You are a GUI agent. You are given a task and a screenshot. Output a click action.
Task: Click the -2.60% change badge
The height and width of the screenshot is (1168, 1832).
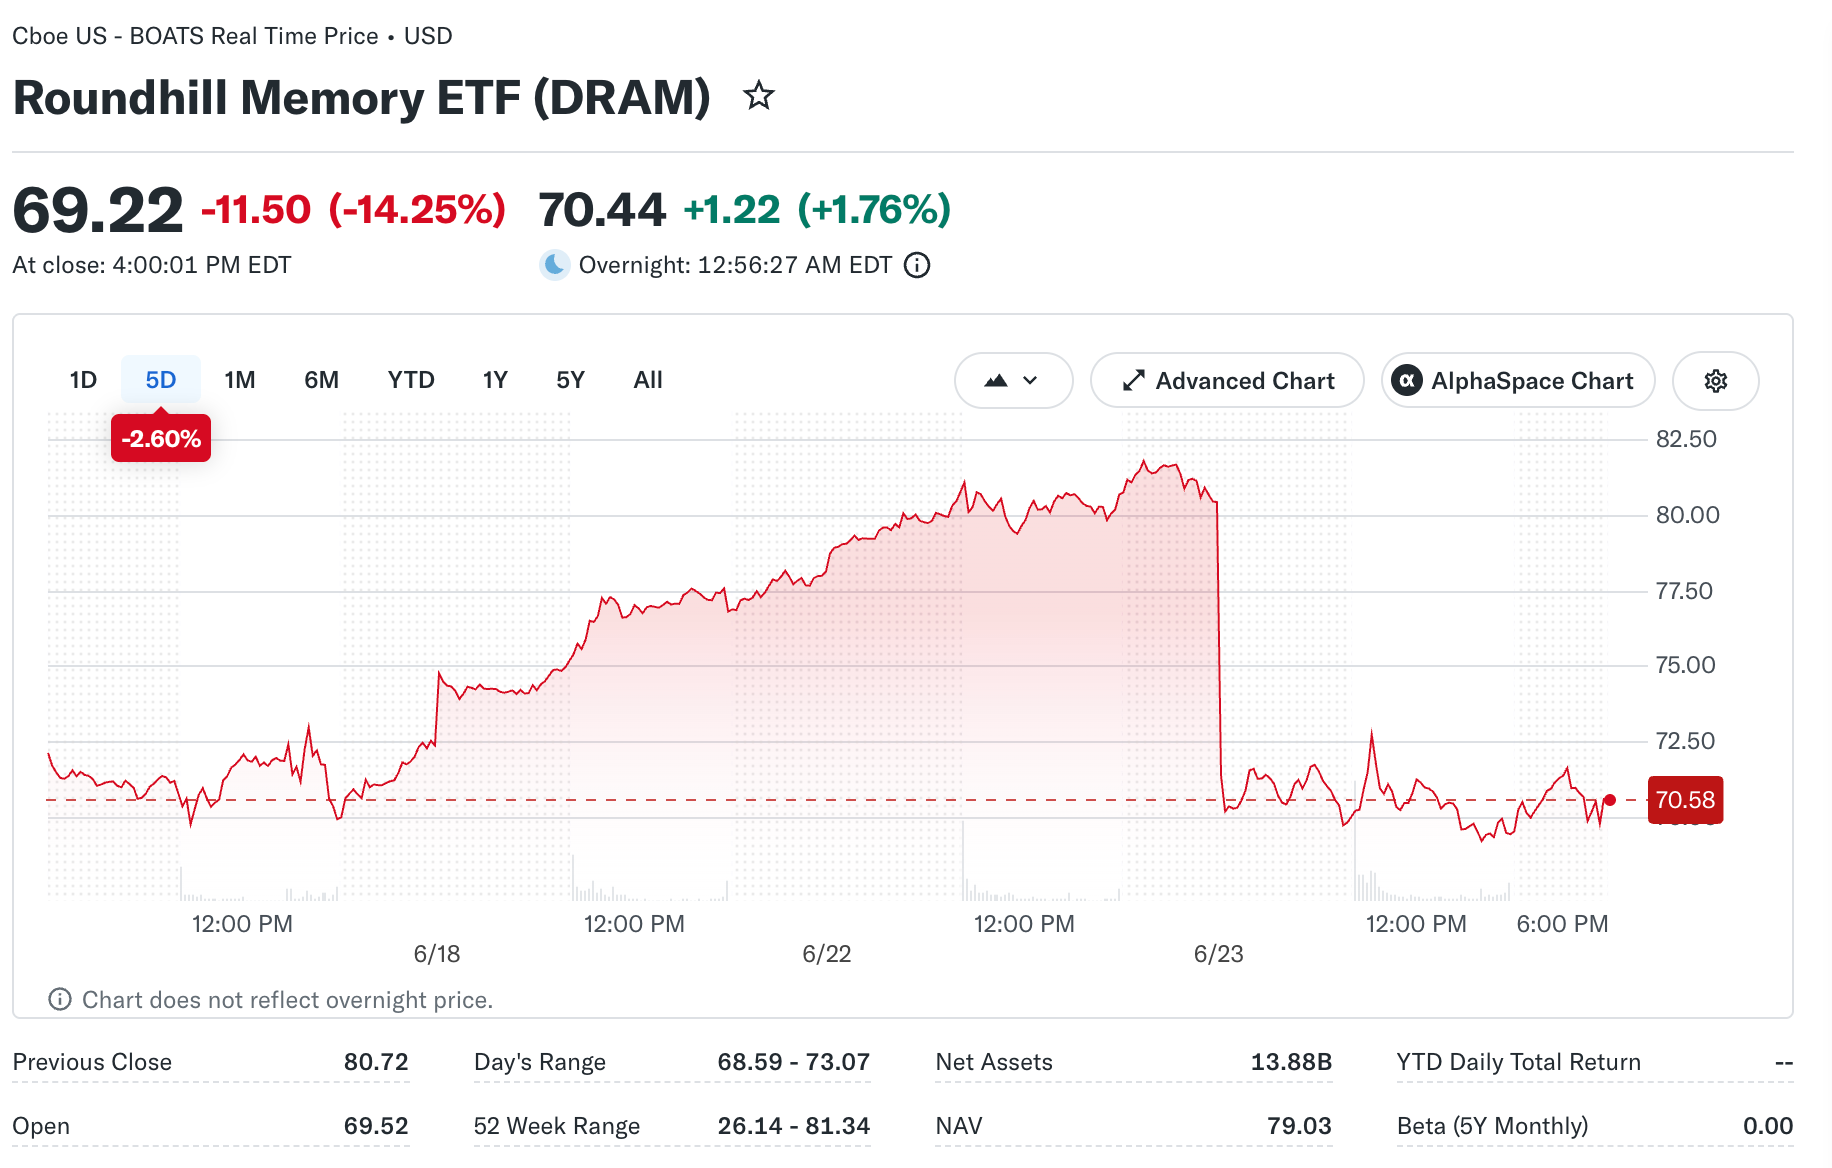pos(161,438)
